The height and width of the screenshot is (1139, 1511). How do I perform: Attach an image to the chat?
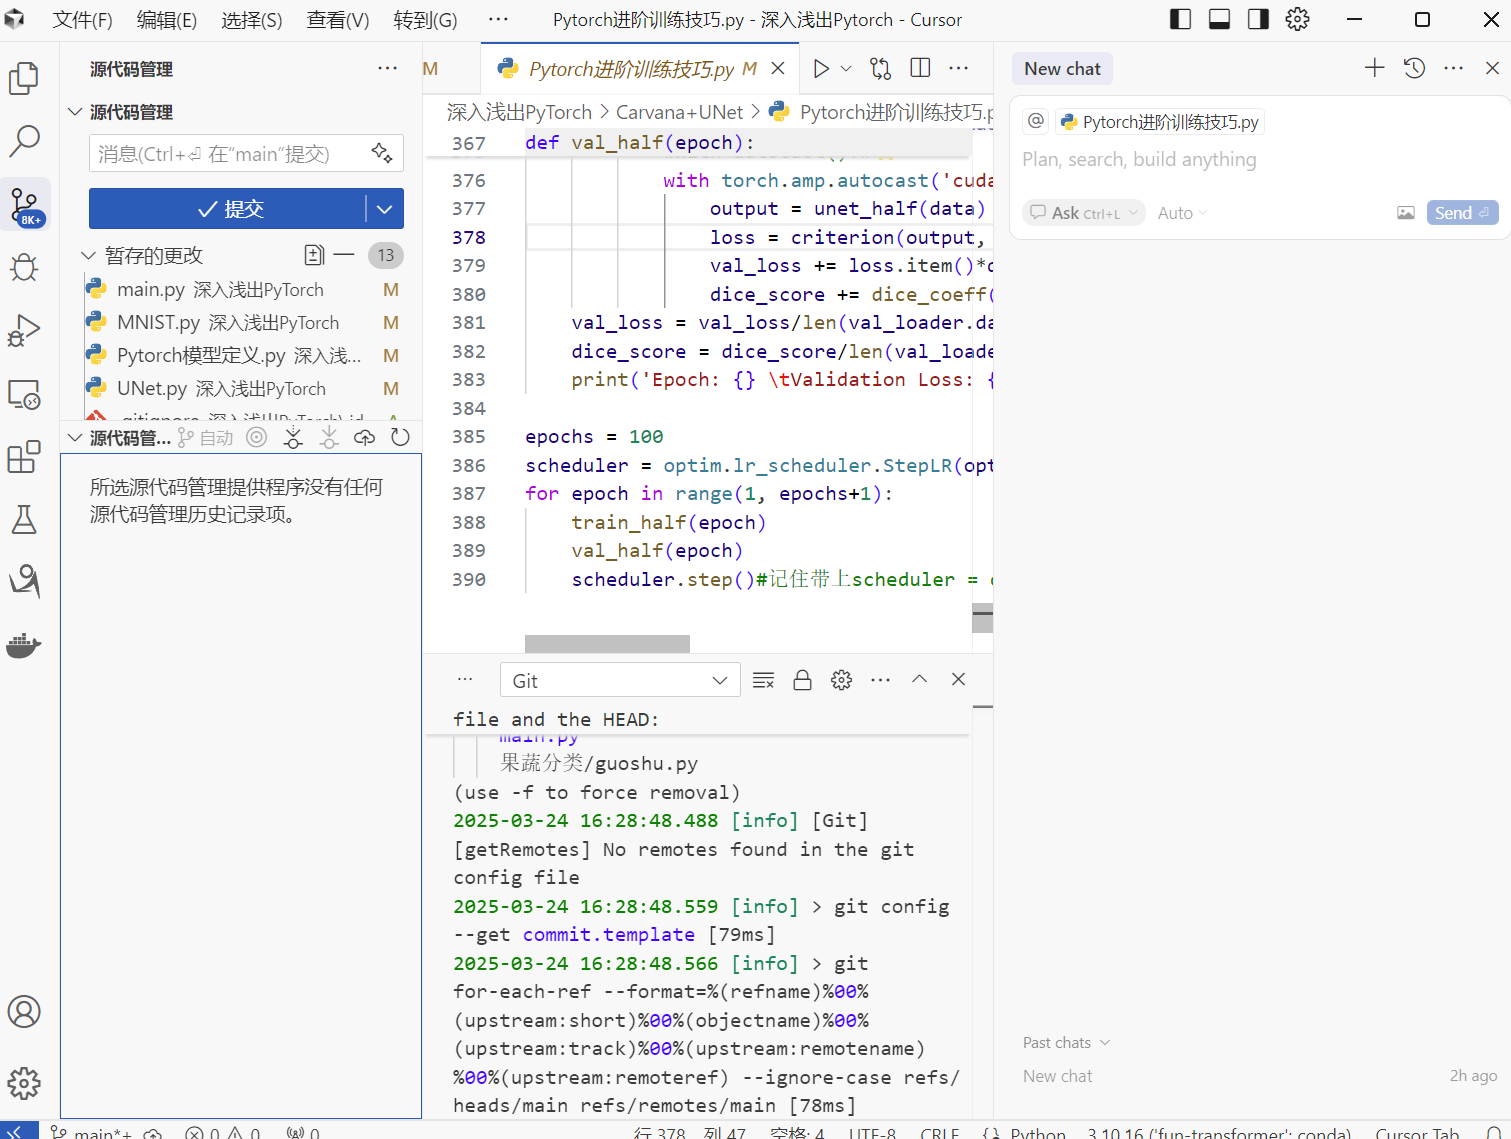(1406, 213)
